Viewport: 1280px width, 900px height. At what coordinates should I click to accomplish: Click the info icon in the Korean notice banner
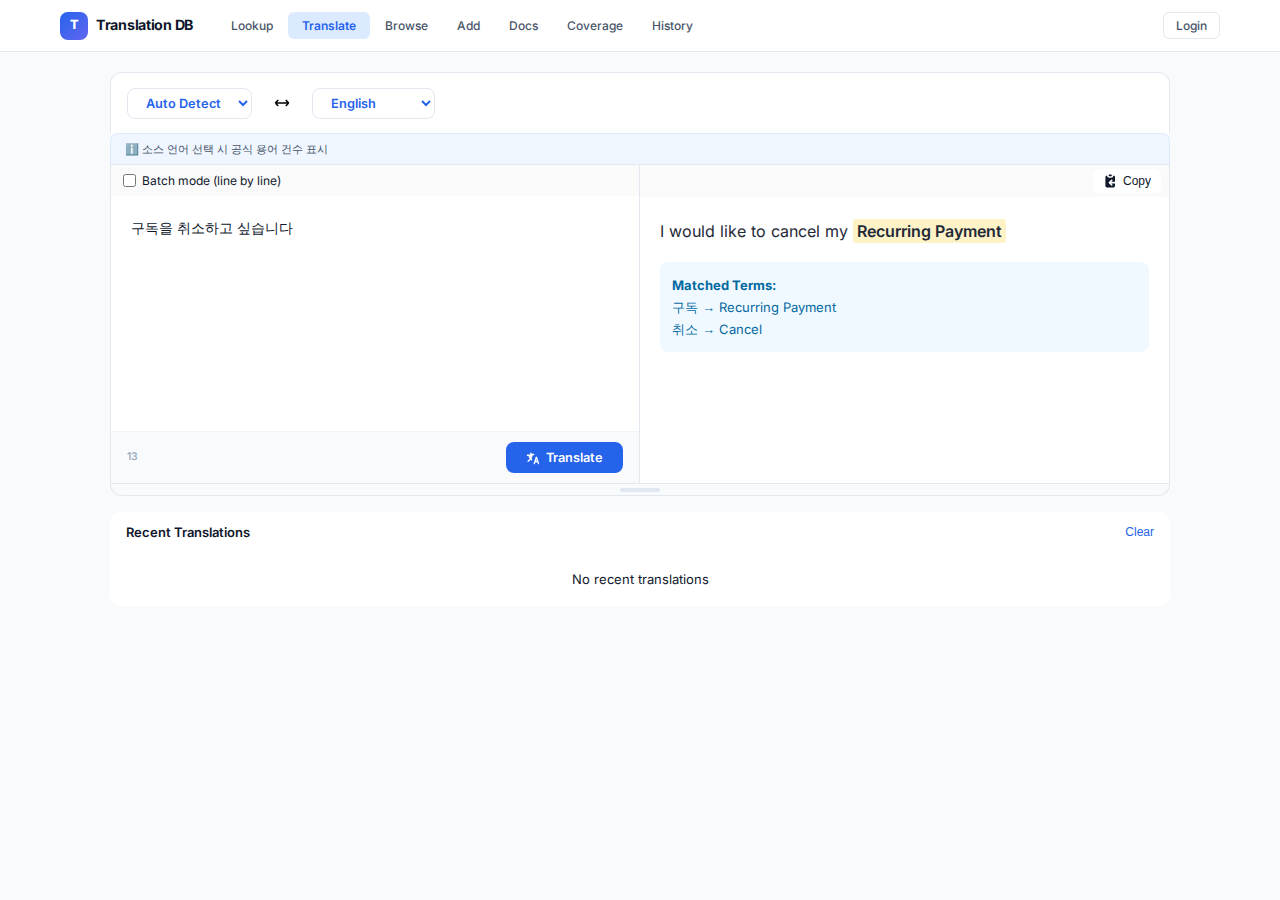(131, 149)
